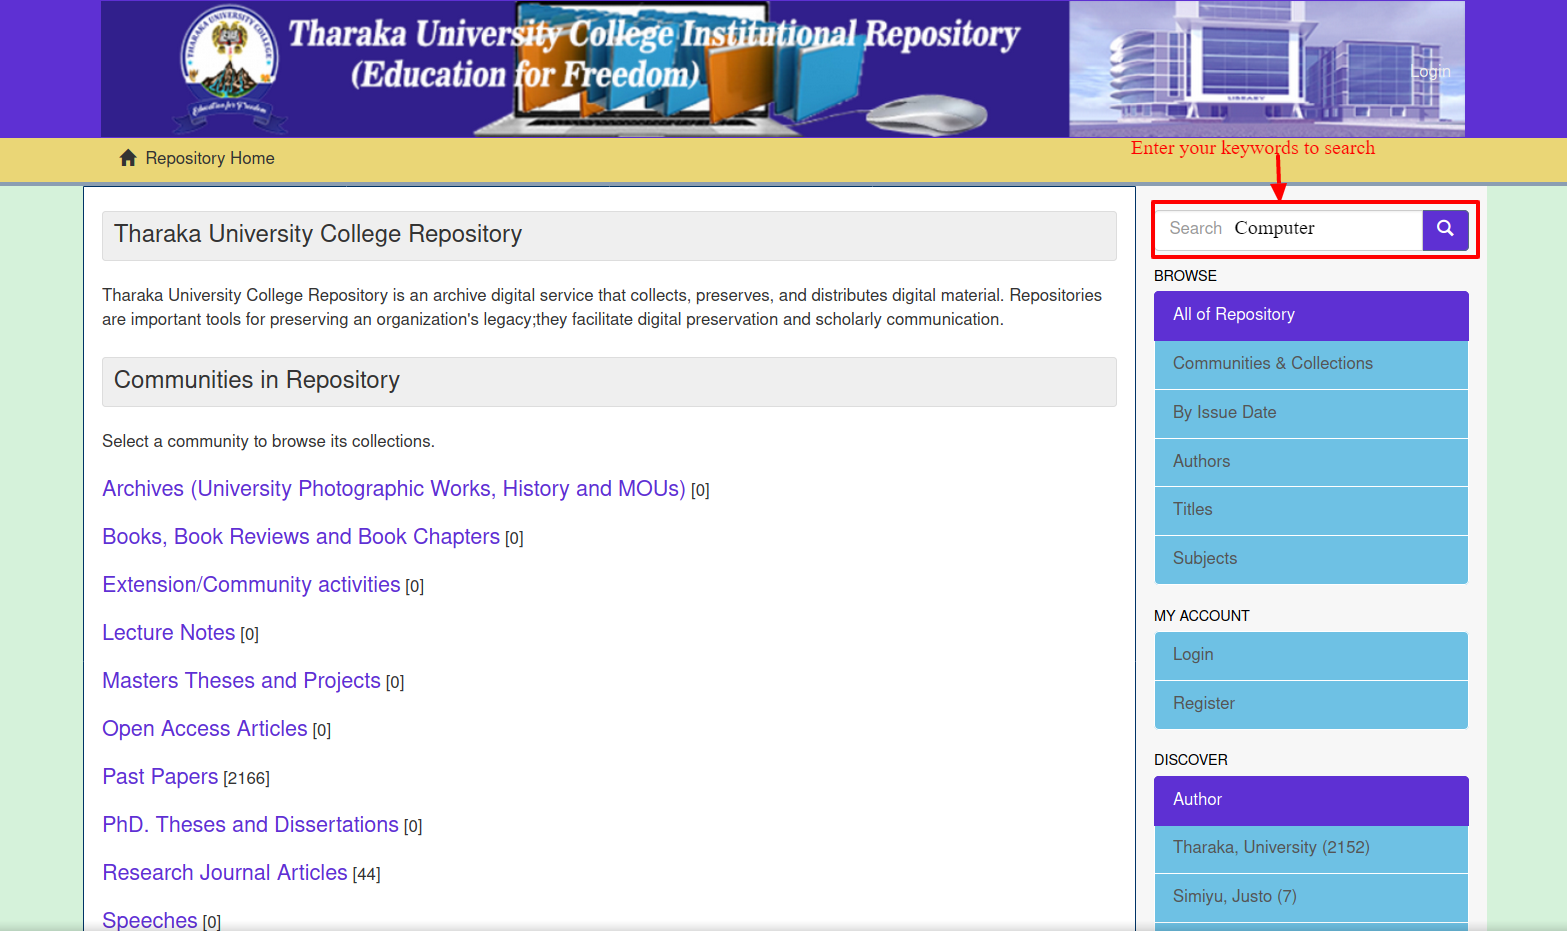The height and width of the screenshot is (931, 1567).
Task: Open the Open Access Articles community
Action: pyautogui.click(x=205, y=729)
